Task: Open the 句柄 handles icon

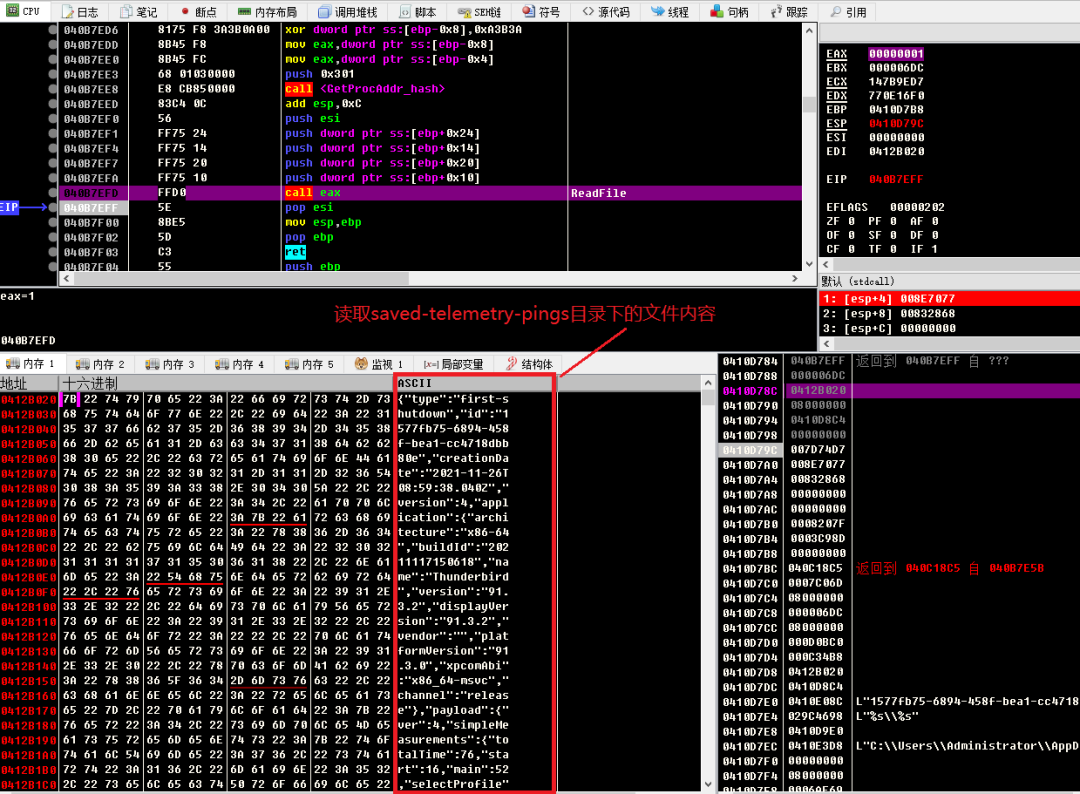Action: [717, 11]
